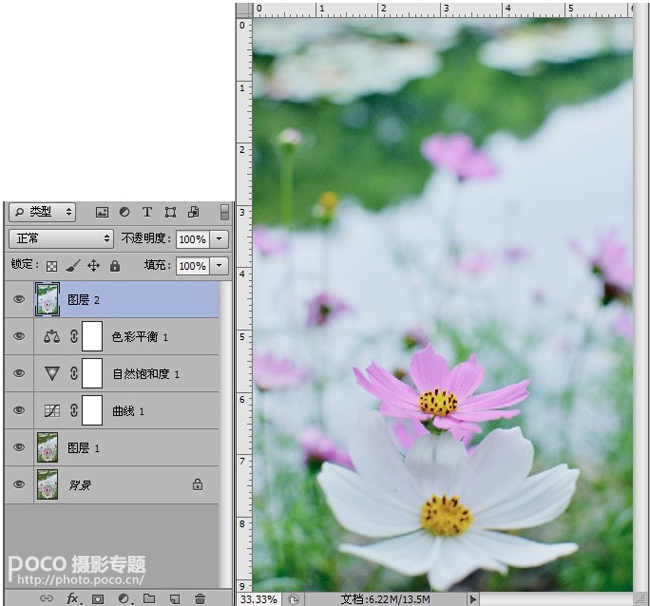This screenshot has height=606, width=650.
Task: Select the 图层 2 layer thumbnail
Action: tap(47, 299)
